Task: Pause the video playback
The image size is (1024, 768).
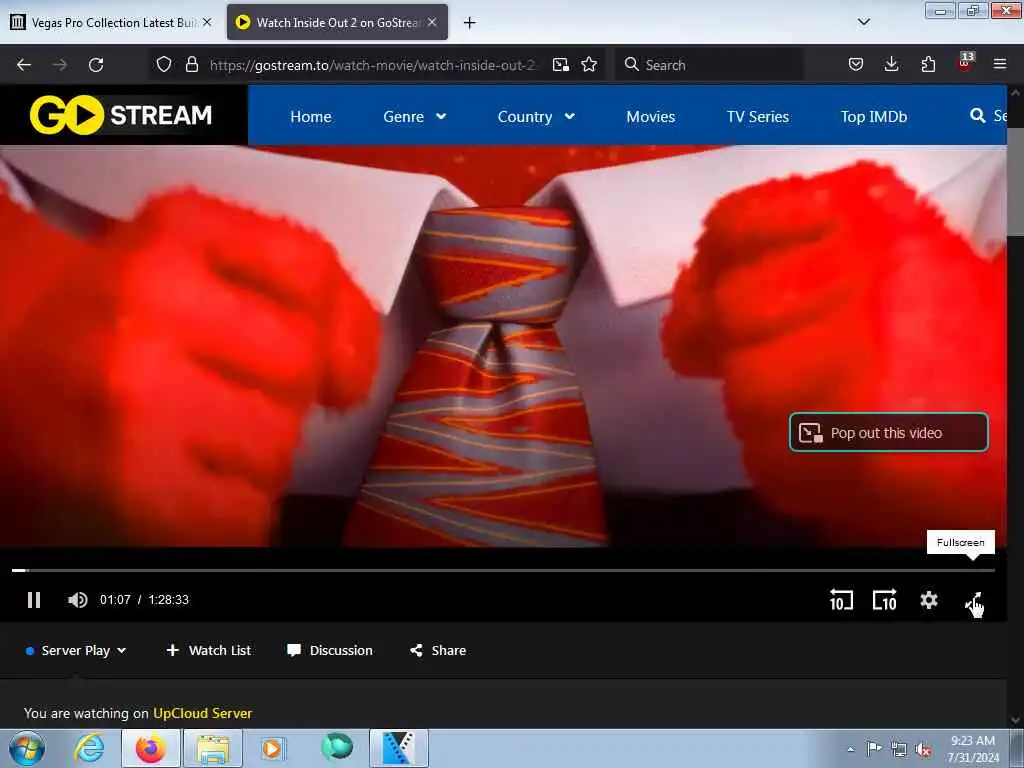Action: coord(34,600)
